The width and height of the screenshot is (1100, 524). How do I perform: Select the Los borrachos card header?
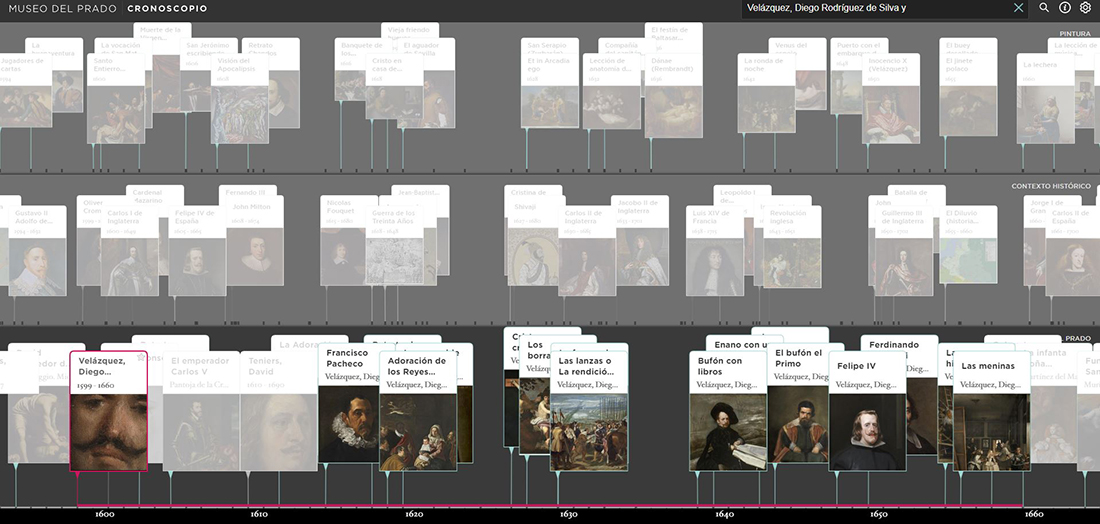[x=535, y=349]
